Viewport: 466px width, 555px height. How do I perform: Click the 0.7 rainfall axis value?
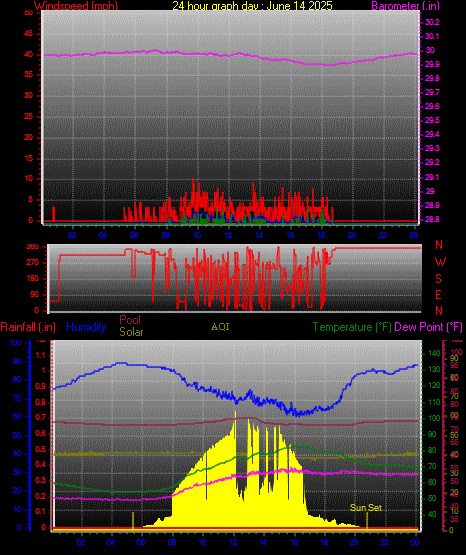click(41, 418)
